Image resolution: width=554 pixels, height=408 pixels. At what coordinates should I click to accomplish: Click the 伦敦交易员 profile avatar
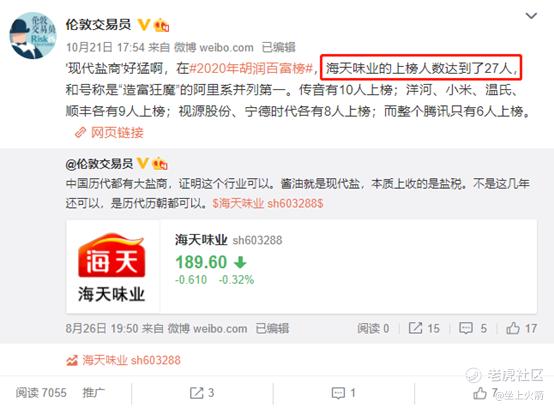(33, 35)
